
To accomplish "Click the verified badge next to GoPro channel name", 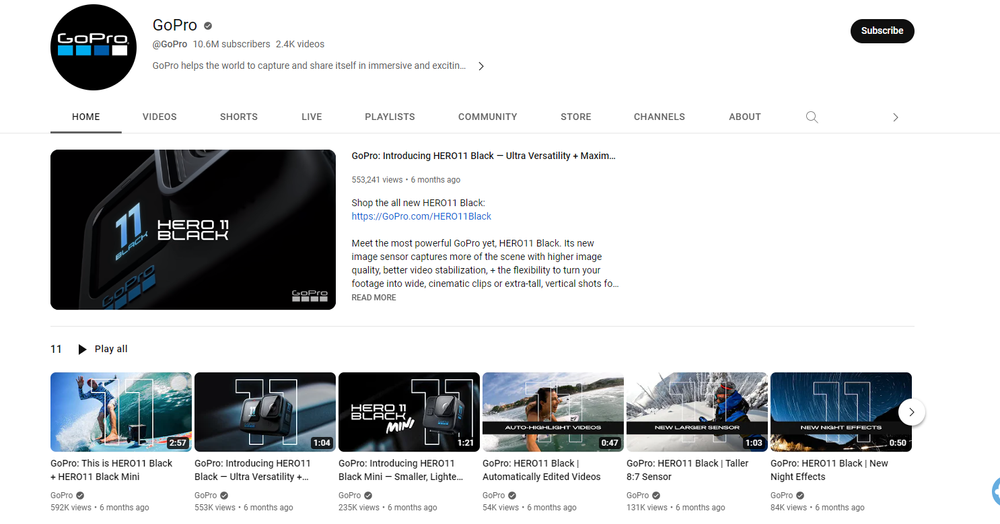I will pyautogui.click(x=208, y=26).
